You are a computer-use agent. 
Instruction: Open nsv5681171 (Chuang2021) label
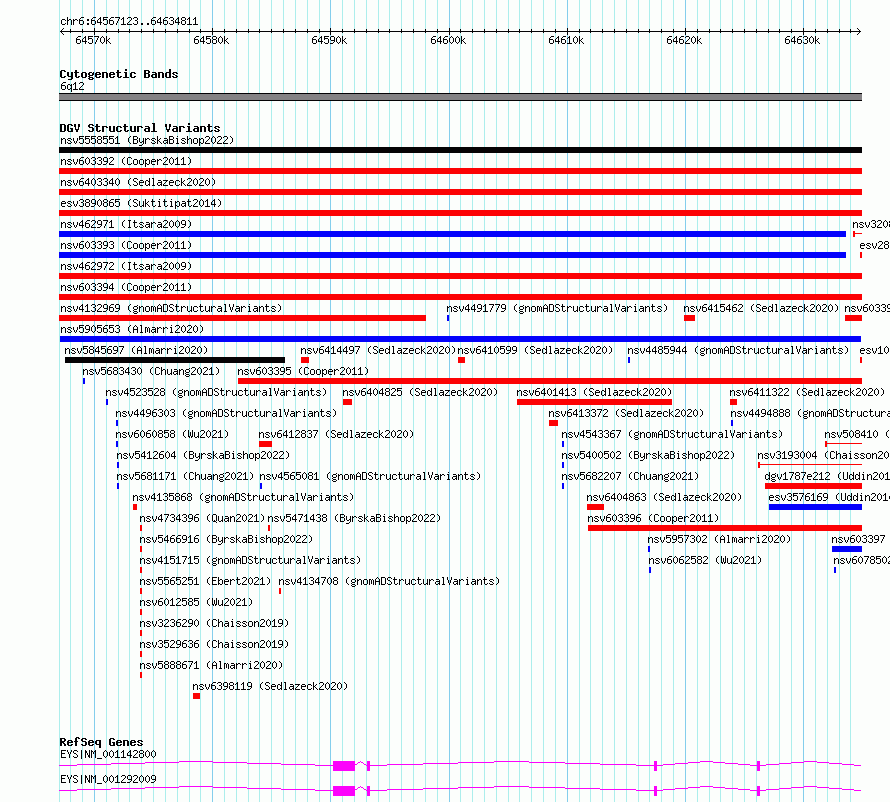click(185, 476)
